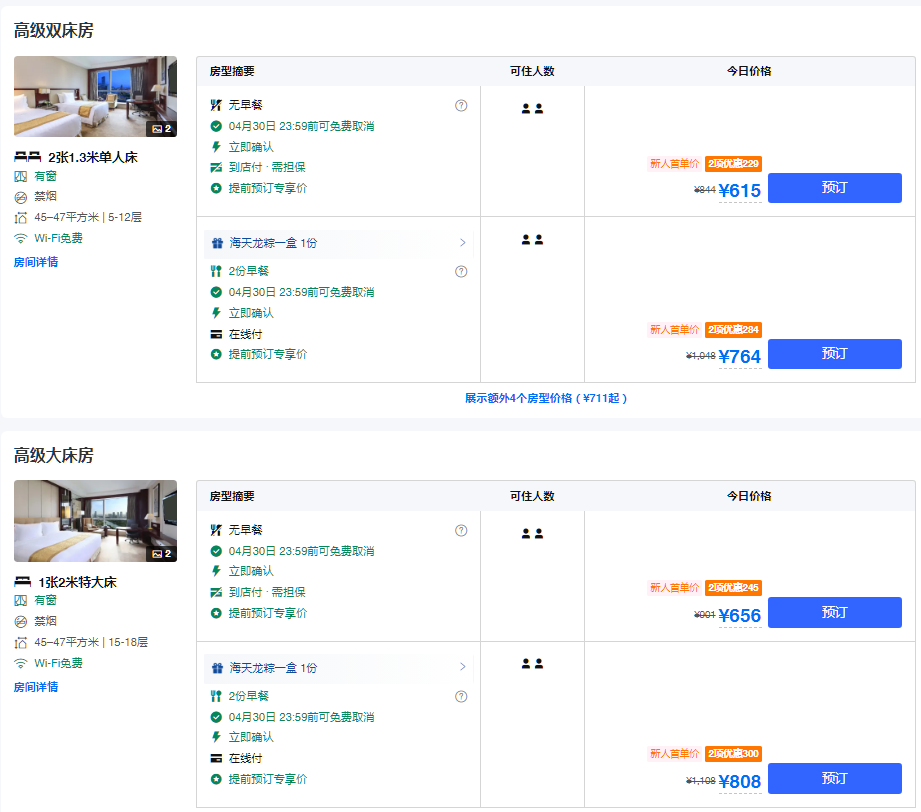Click no-smoking icon under 高级大床房
921x812 pixels.
click(x=21, y=622)
